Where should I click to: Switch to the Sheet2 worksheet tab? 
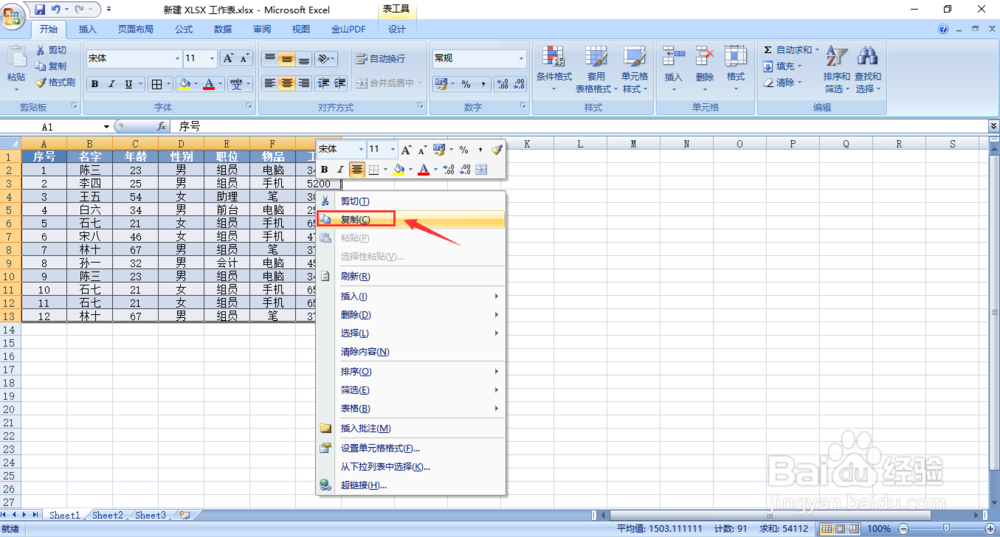coord(107,515)
